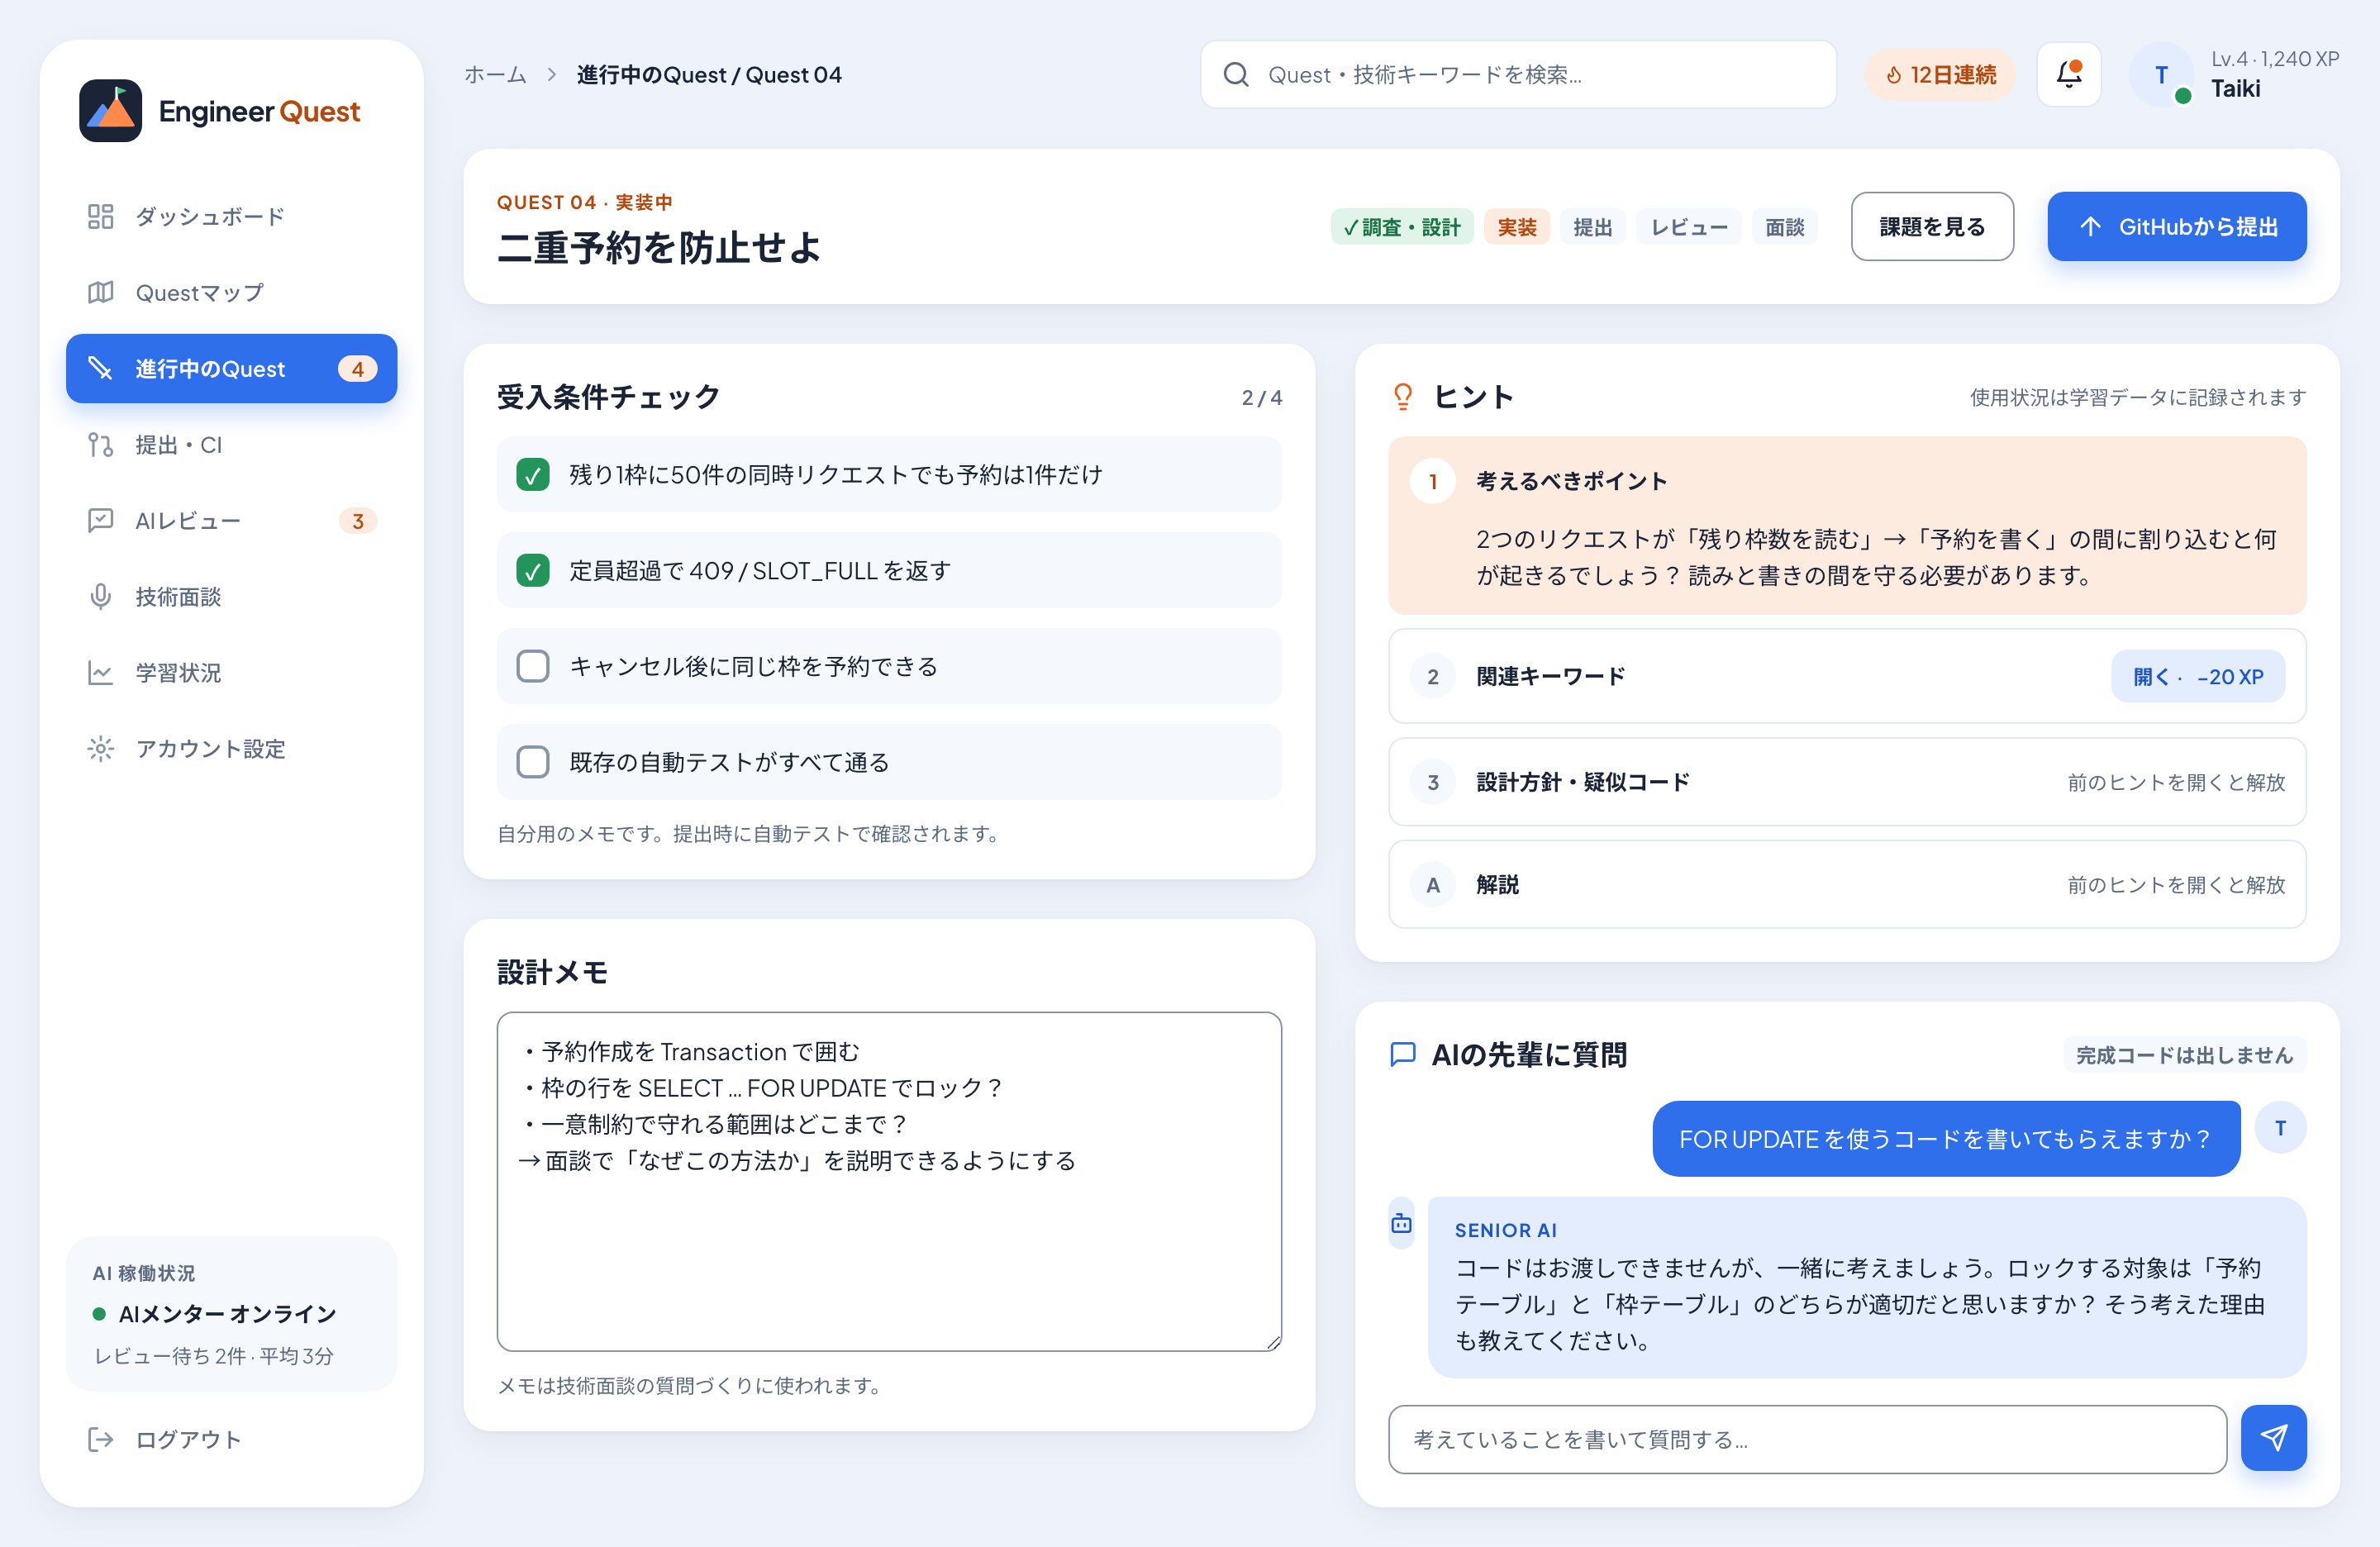
Task: Select 進行中のQuest sidebar item
Action: coord(231,368)
